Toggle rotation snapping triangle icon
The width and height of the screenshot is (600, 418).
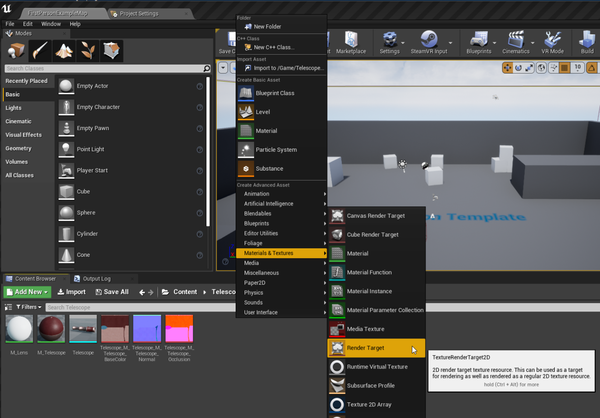tap(592, 68)
